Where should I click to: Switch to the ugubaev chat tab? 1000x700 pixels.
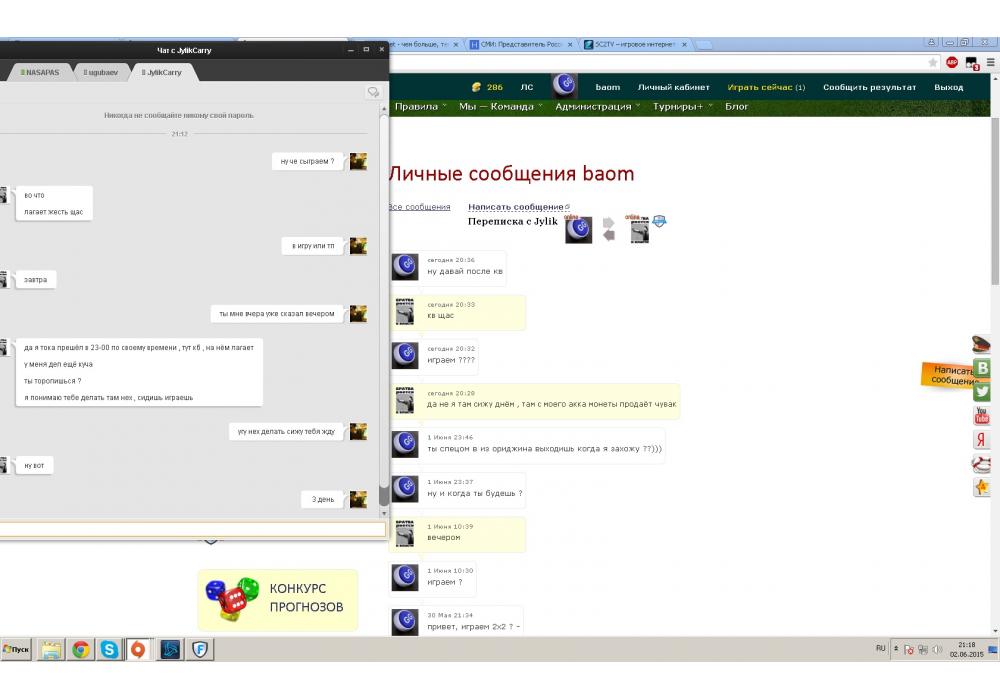100,73
